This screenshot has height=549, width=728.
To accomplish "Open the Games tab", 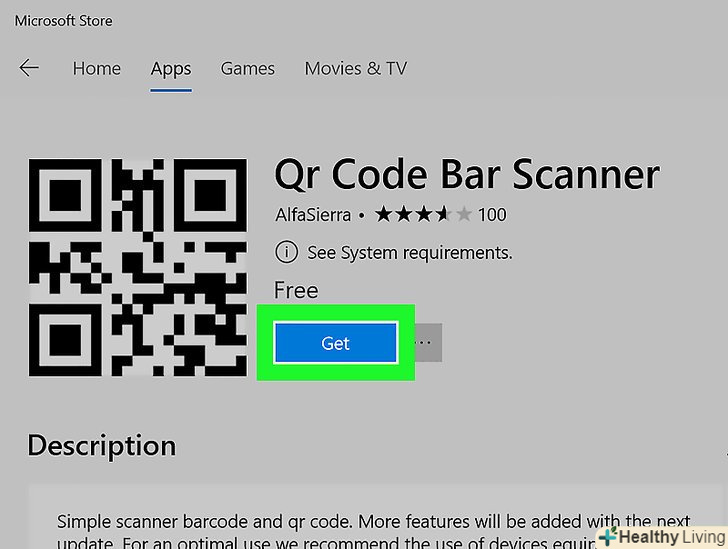I will point(247,69).
